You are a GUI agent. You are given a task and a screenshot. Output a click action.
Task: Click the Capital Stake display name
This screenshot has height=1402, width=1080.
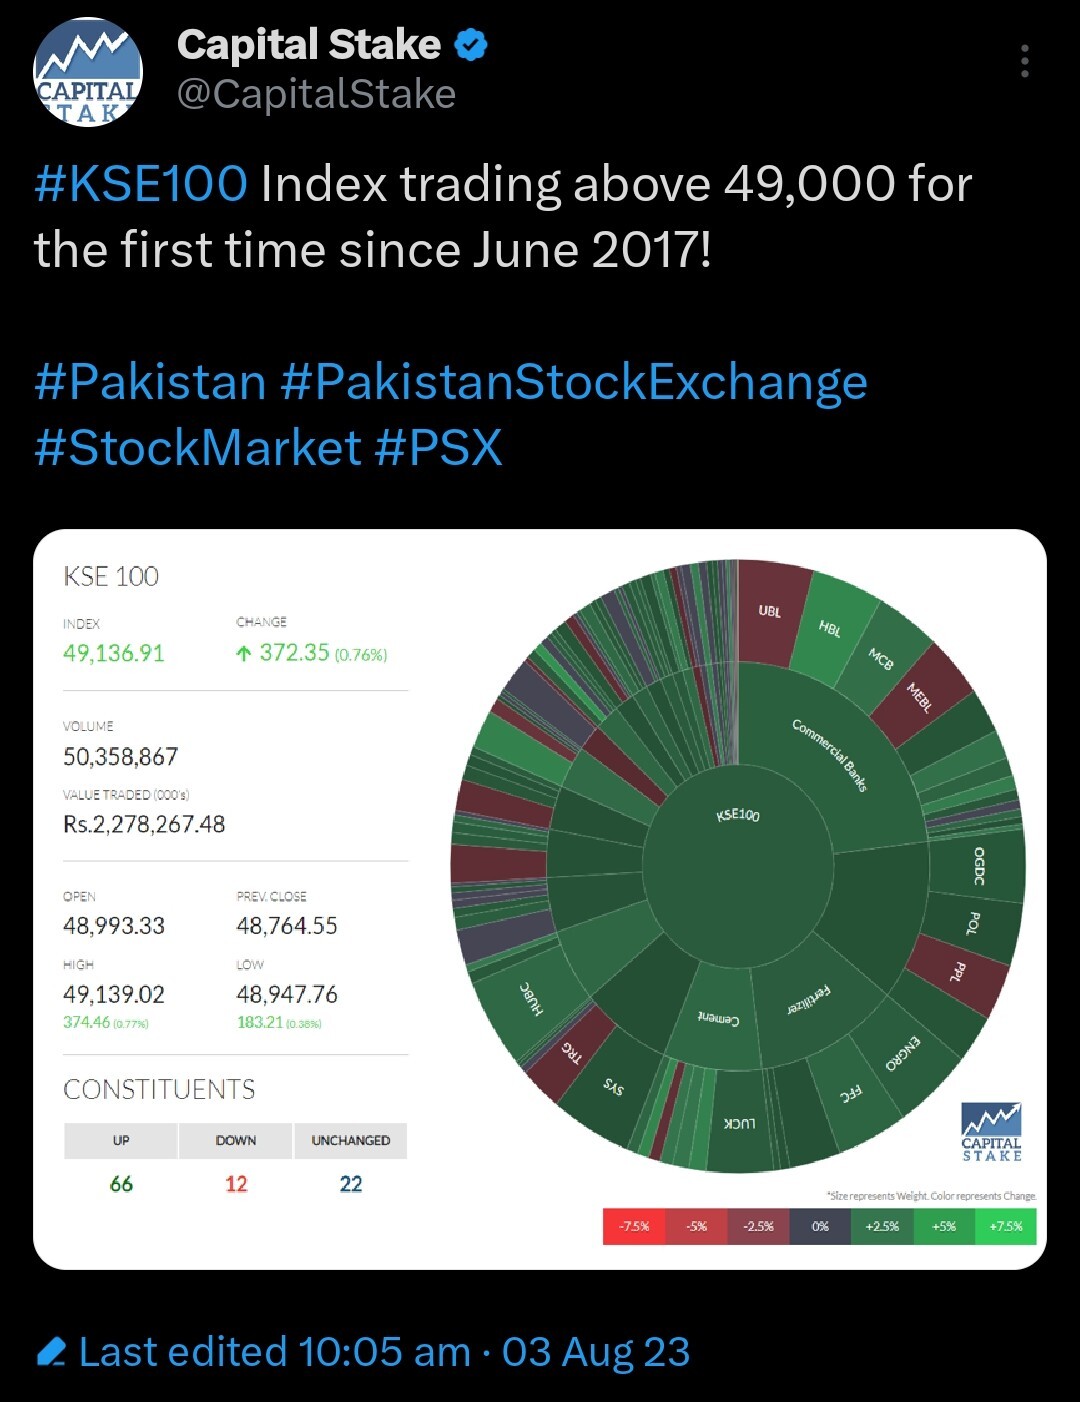309,45
